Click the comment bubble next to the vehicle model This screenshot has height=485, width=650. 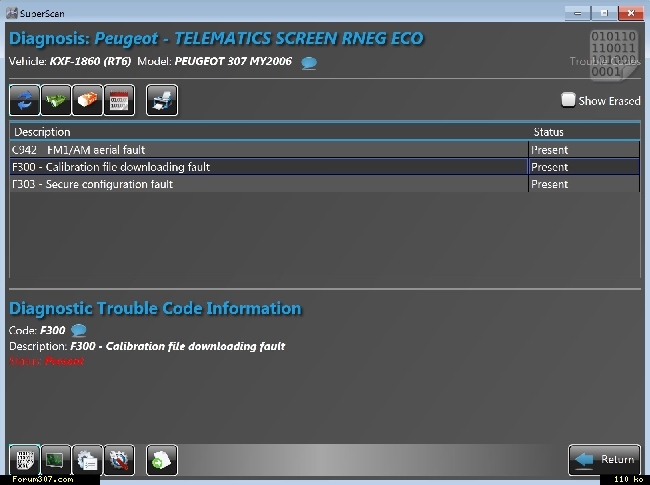point(309,63)
